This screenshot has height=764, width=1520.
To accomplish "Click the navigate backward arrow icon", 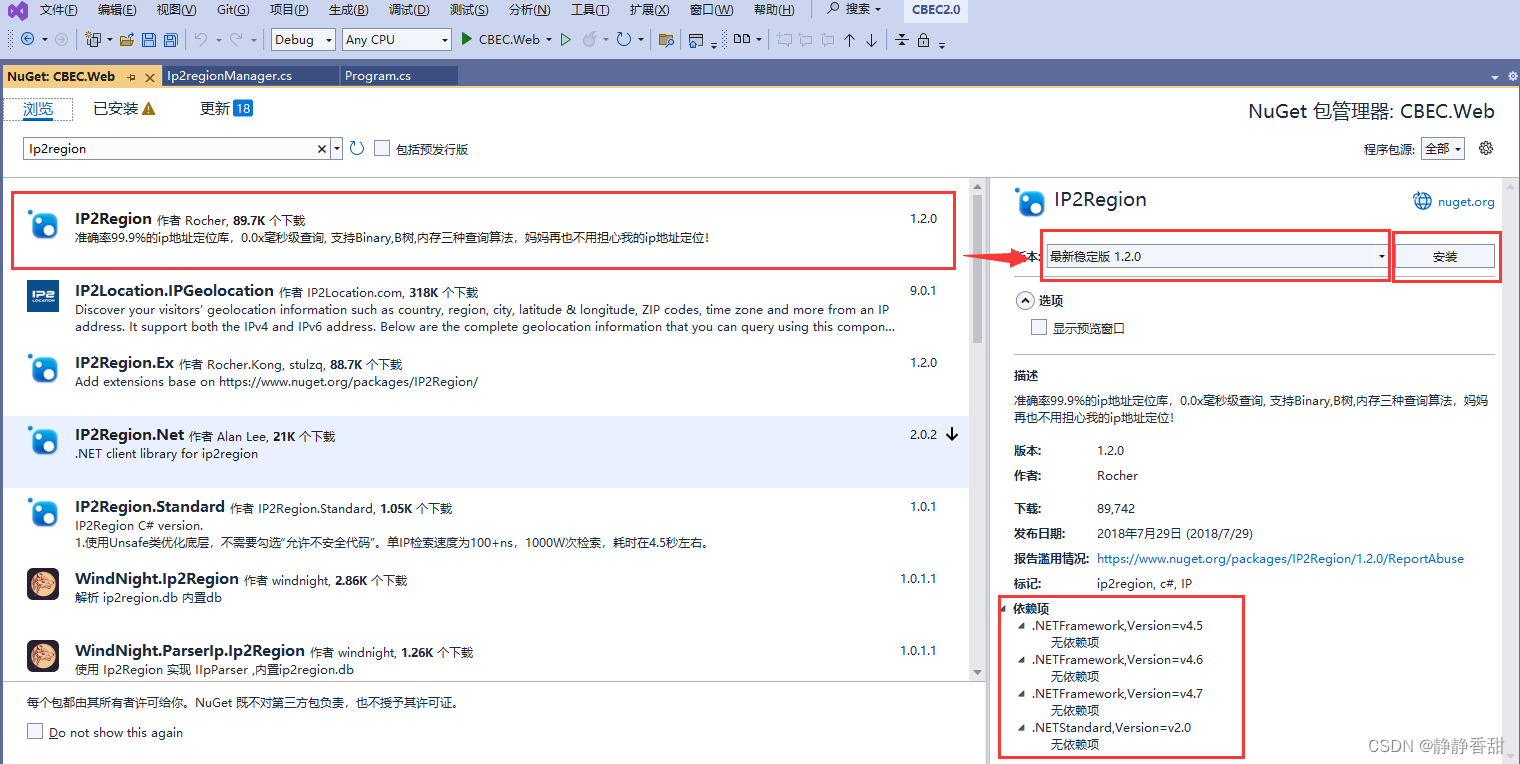I will pyautogui.click(x=27, y=40).
